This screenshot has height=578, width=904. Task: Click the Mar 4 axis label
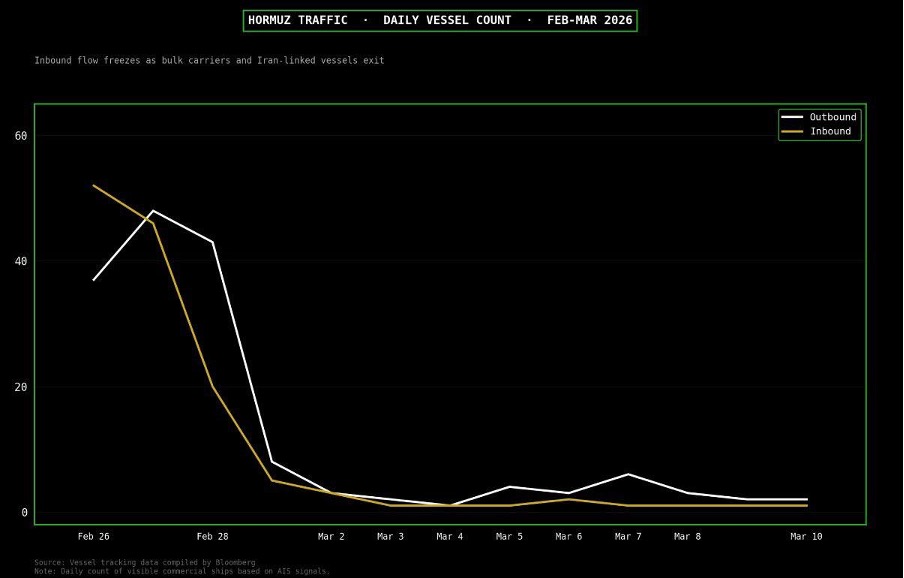[450, 536]
